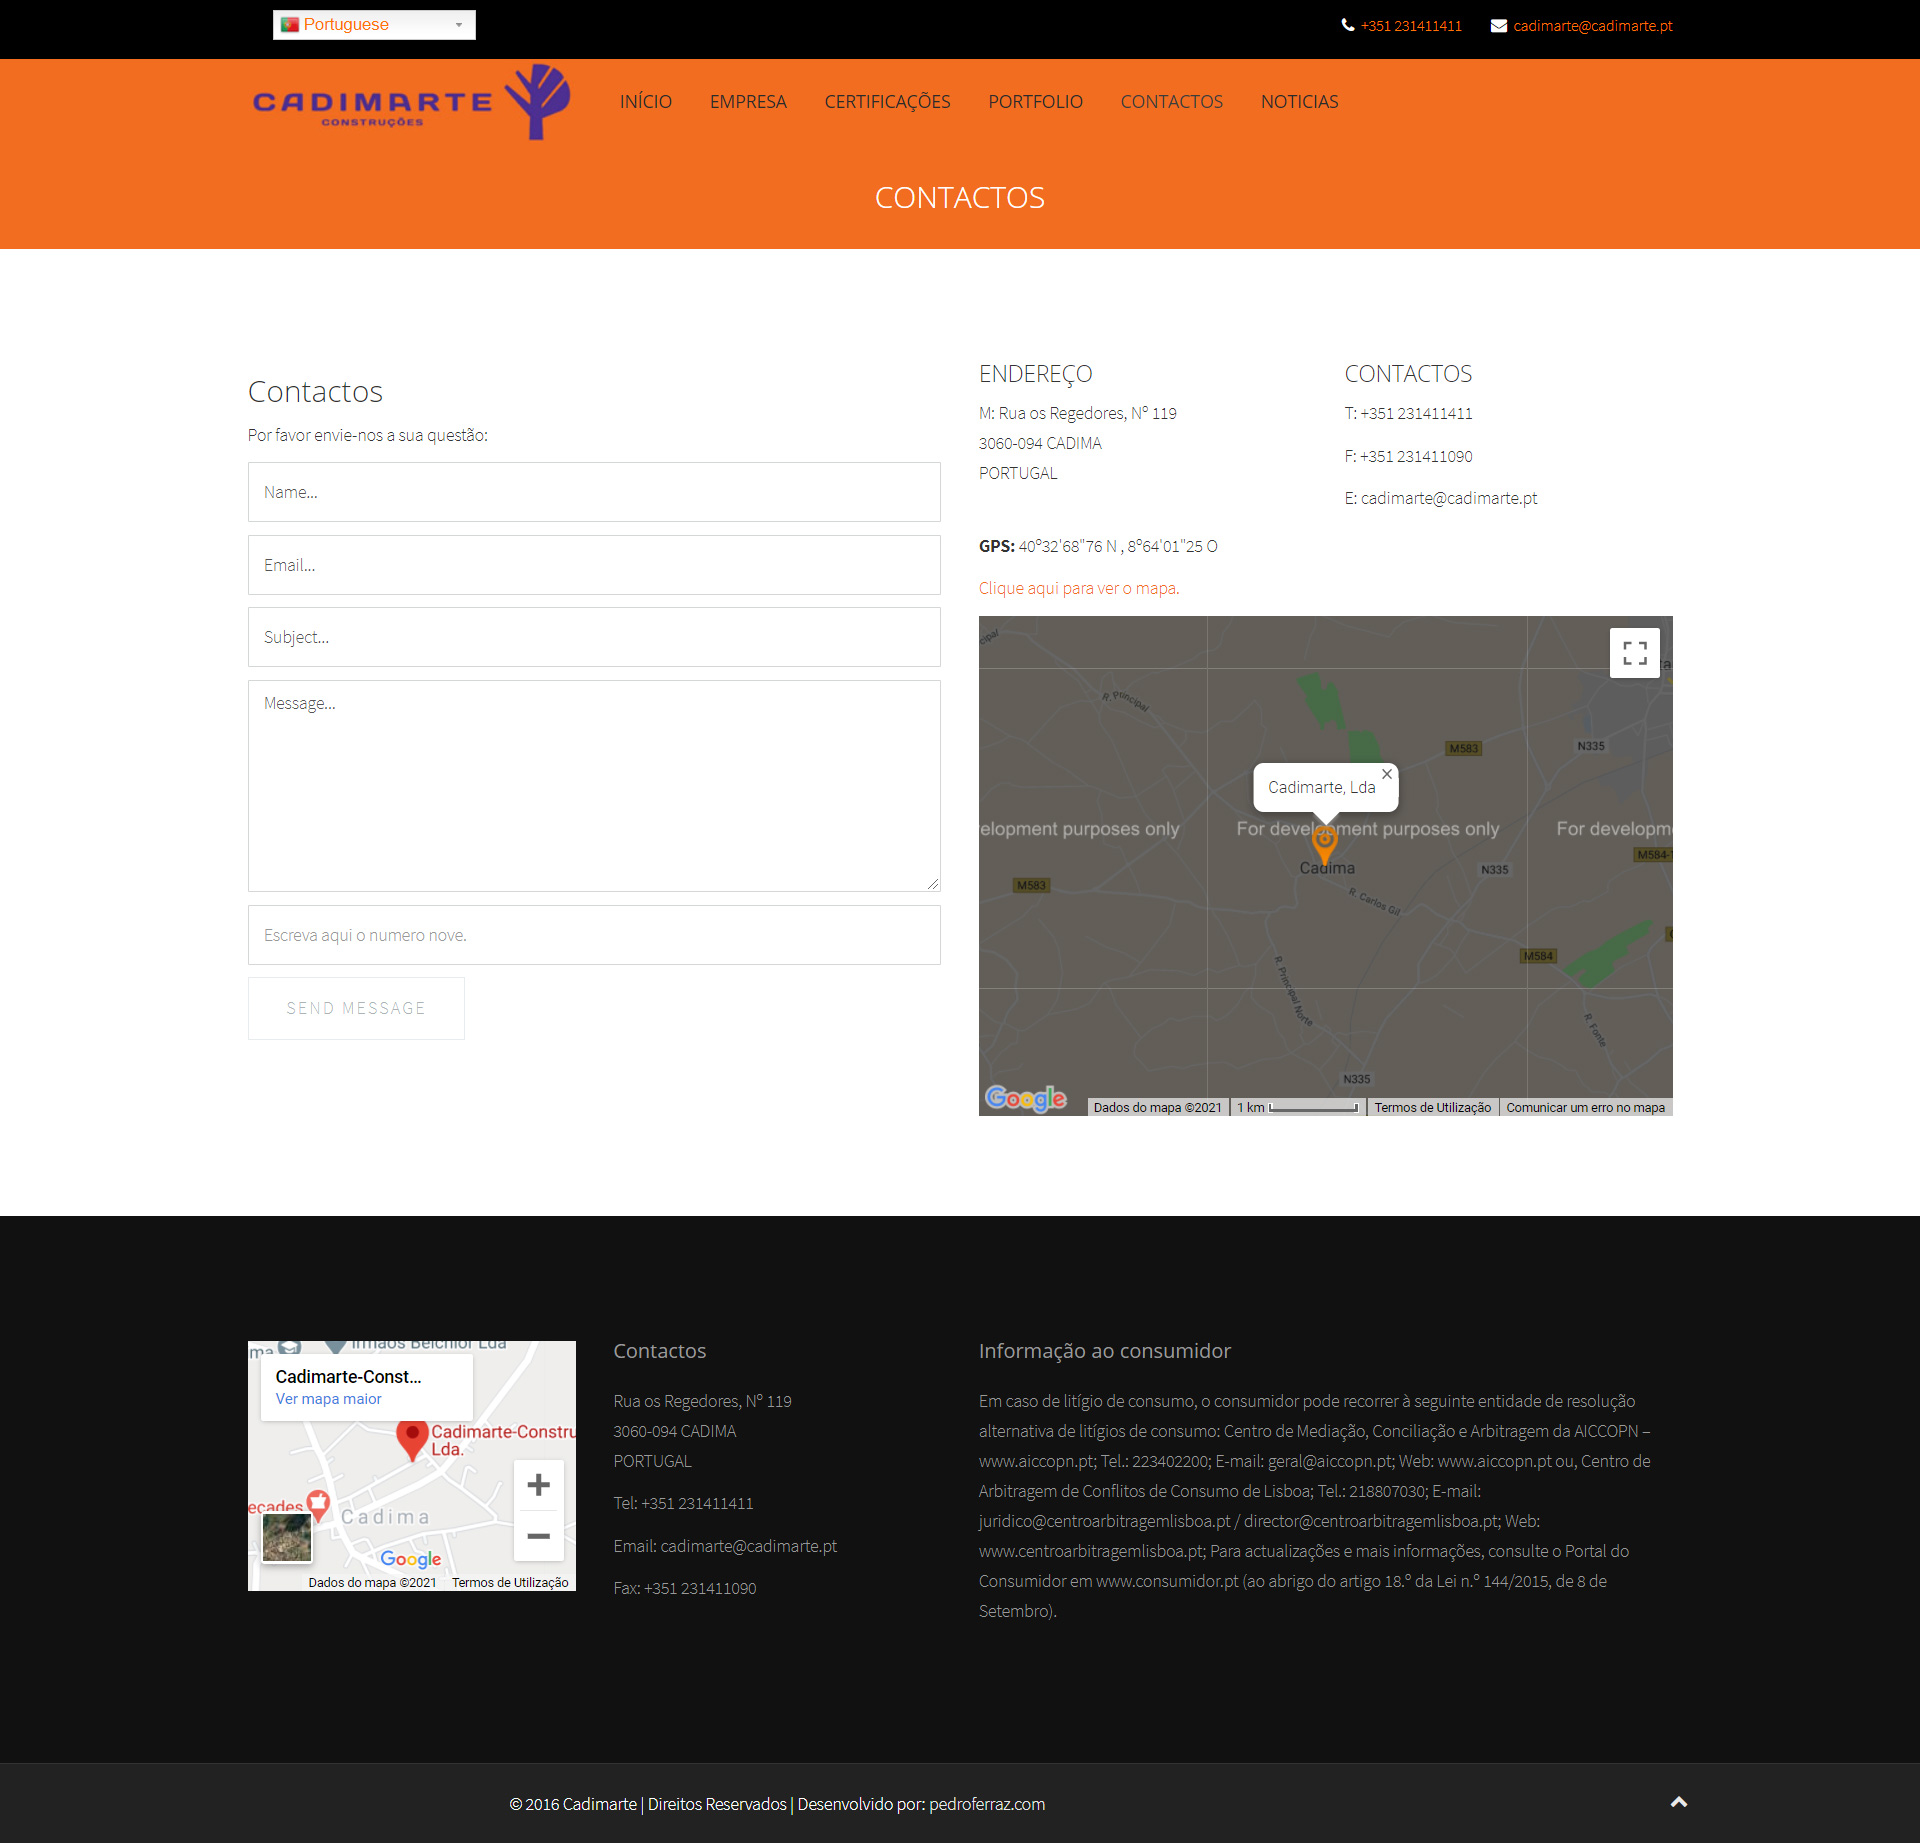The width and height of the screenshot is (1920, 1843).
Task: Click the envelope email icon in top bar
Action: pyautogui.click(x=1498, y=26)
